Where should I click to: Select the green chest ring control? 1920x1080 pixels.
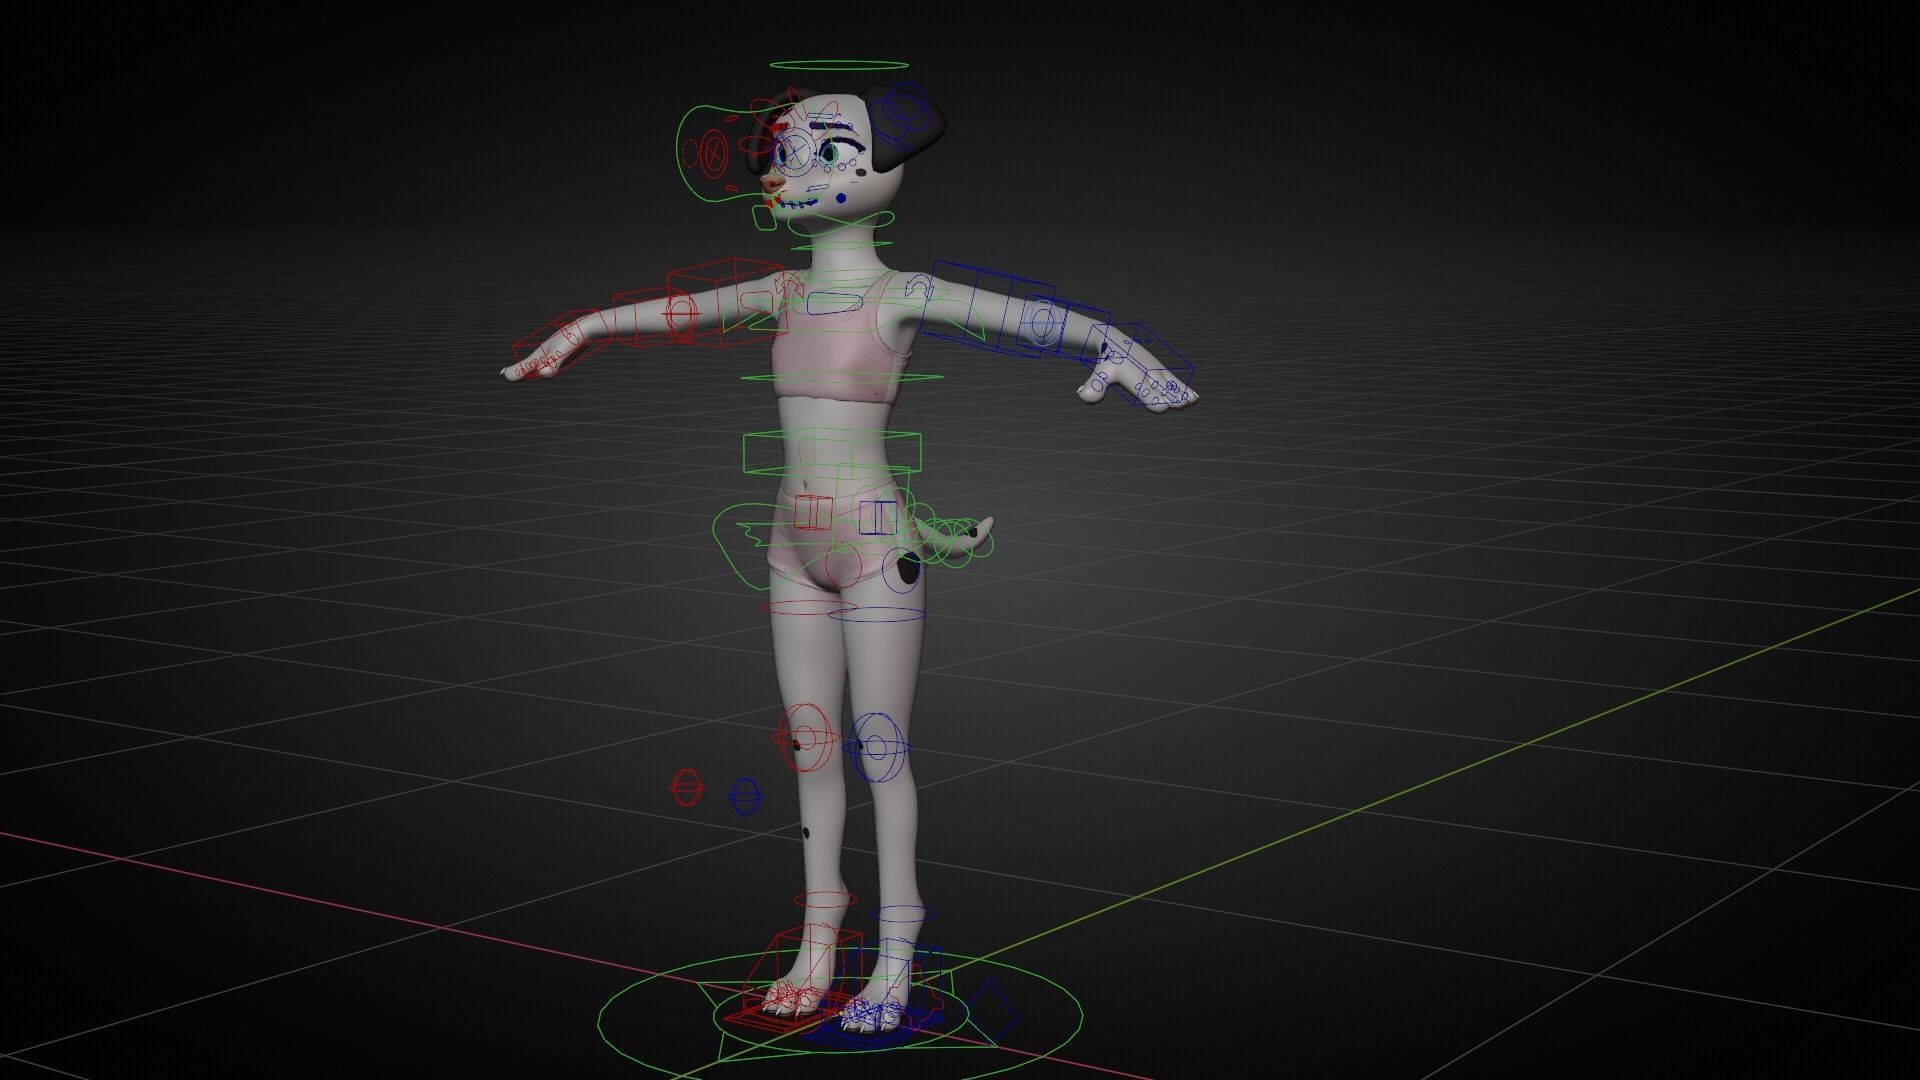[x=840, y=378]
